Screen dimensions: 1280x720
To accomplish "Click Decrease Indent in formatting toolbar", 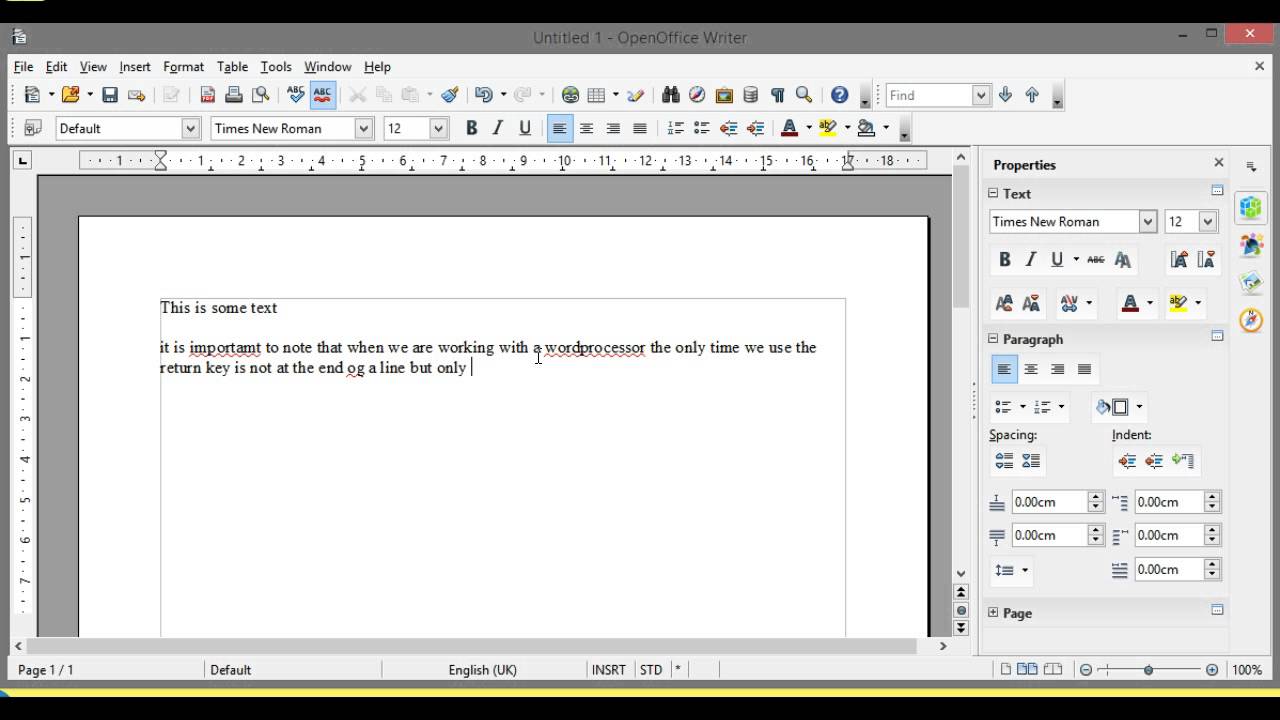I will click(729, 128).
